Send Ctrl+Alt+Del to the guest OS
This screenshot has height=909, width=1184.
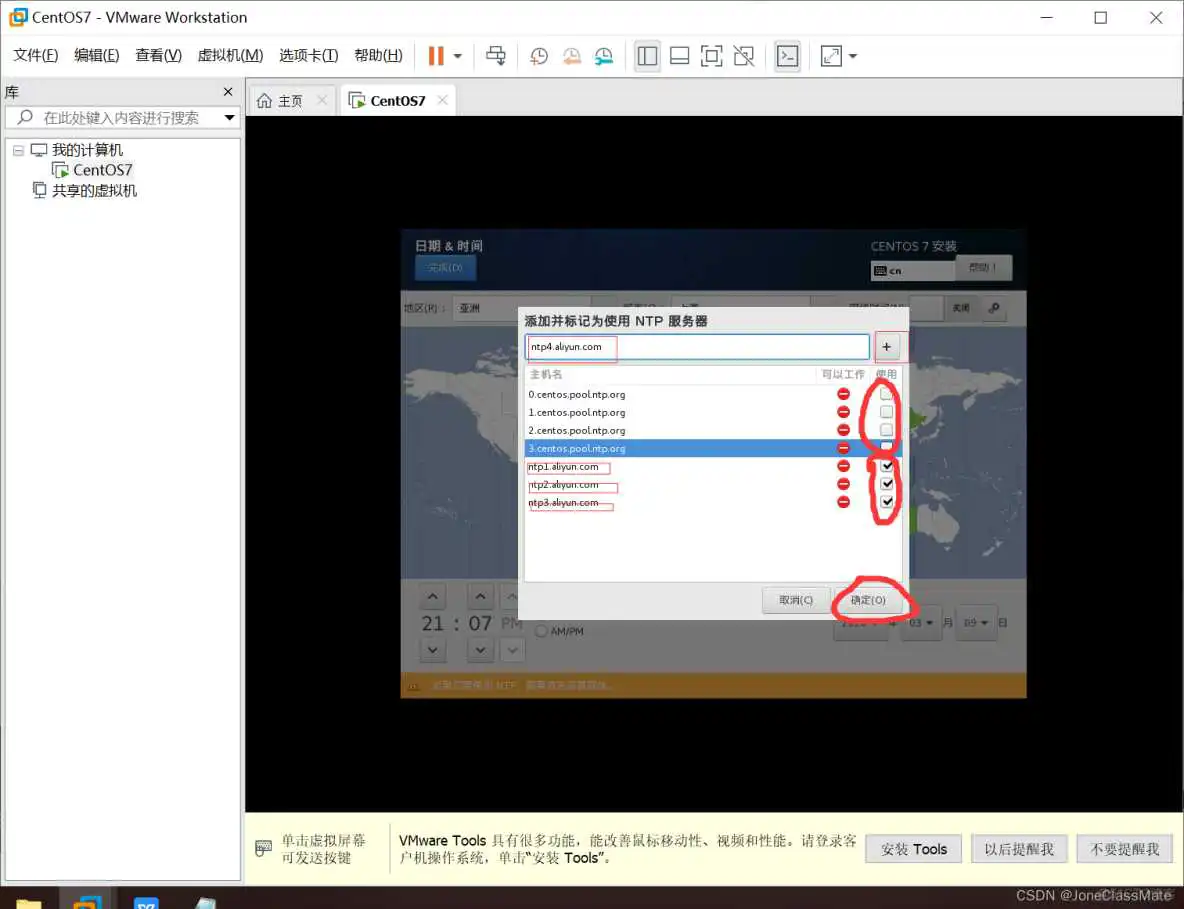pos(495,56)
